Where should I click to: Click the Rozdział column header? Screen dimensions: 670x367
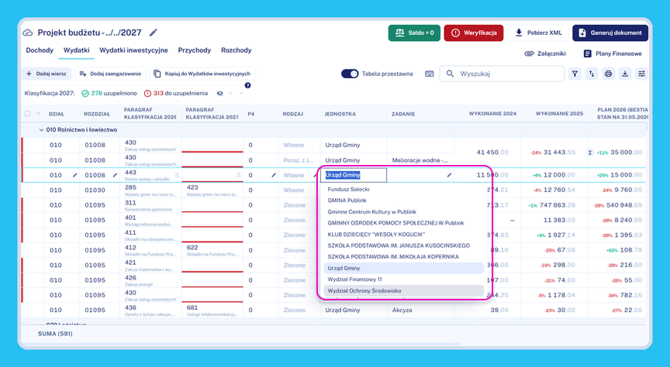coord(97,114)
